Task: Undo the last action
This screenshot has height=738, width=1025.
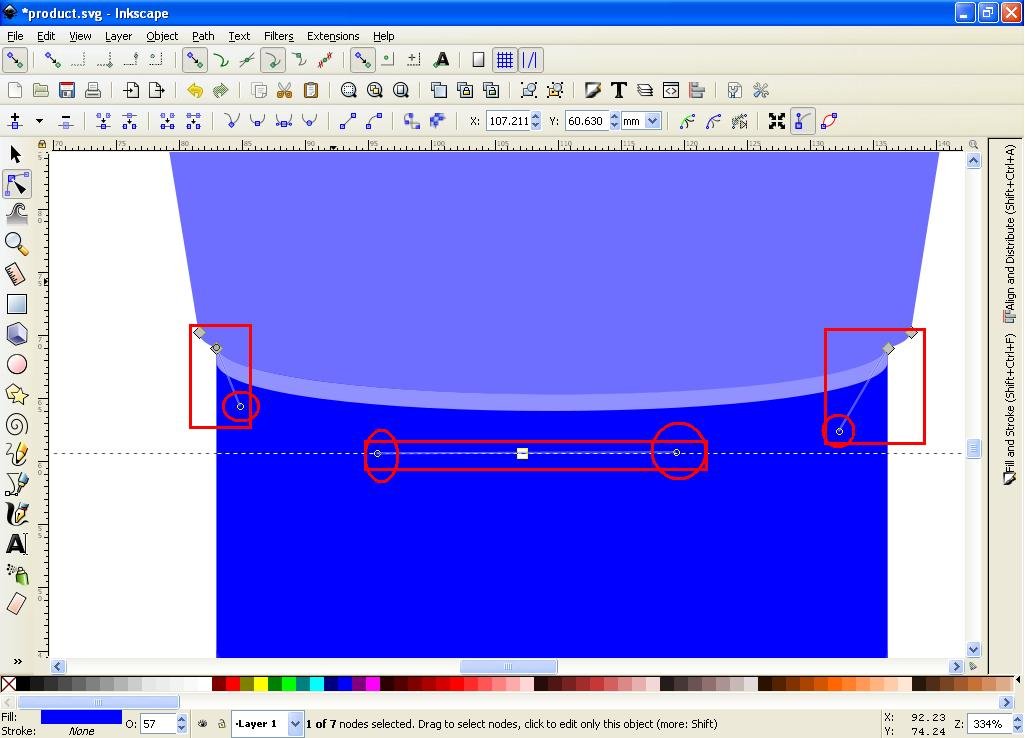Action: [195, 90]
